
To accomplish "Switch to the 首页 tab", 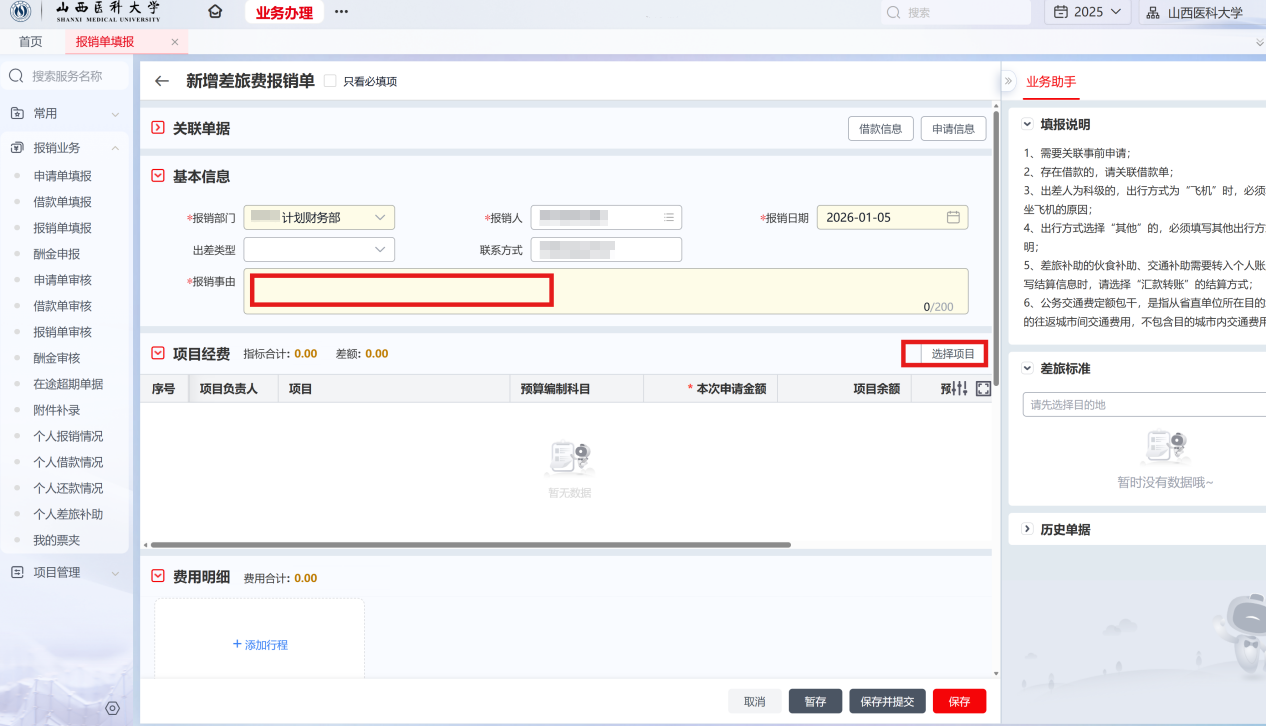I will click(31, 42).
